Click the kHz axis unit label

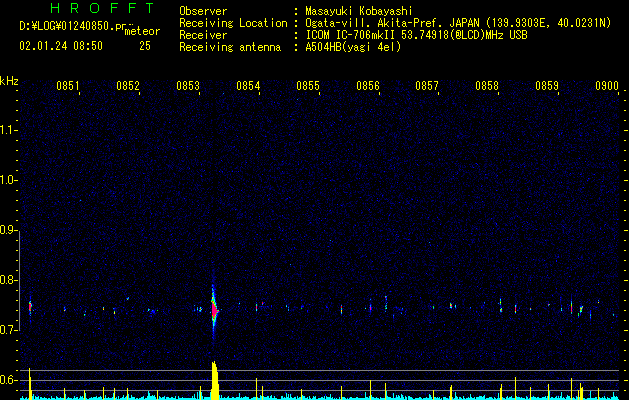(x=9, y=81)
